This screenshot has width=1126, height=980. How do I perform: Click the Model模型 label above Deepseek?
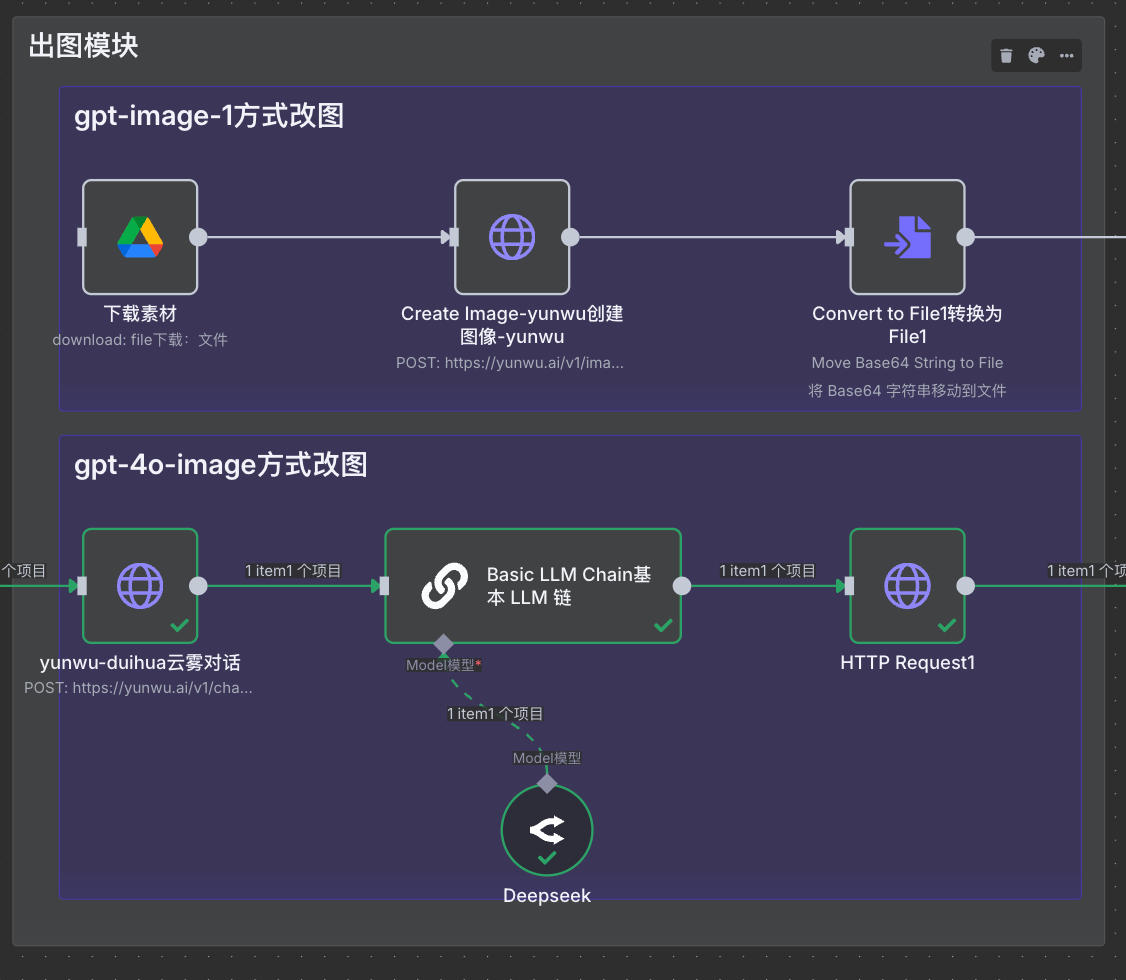[546, 758]
